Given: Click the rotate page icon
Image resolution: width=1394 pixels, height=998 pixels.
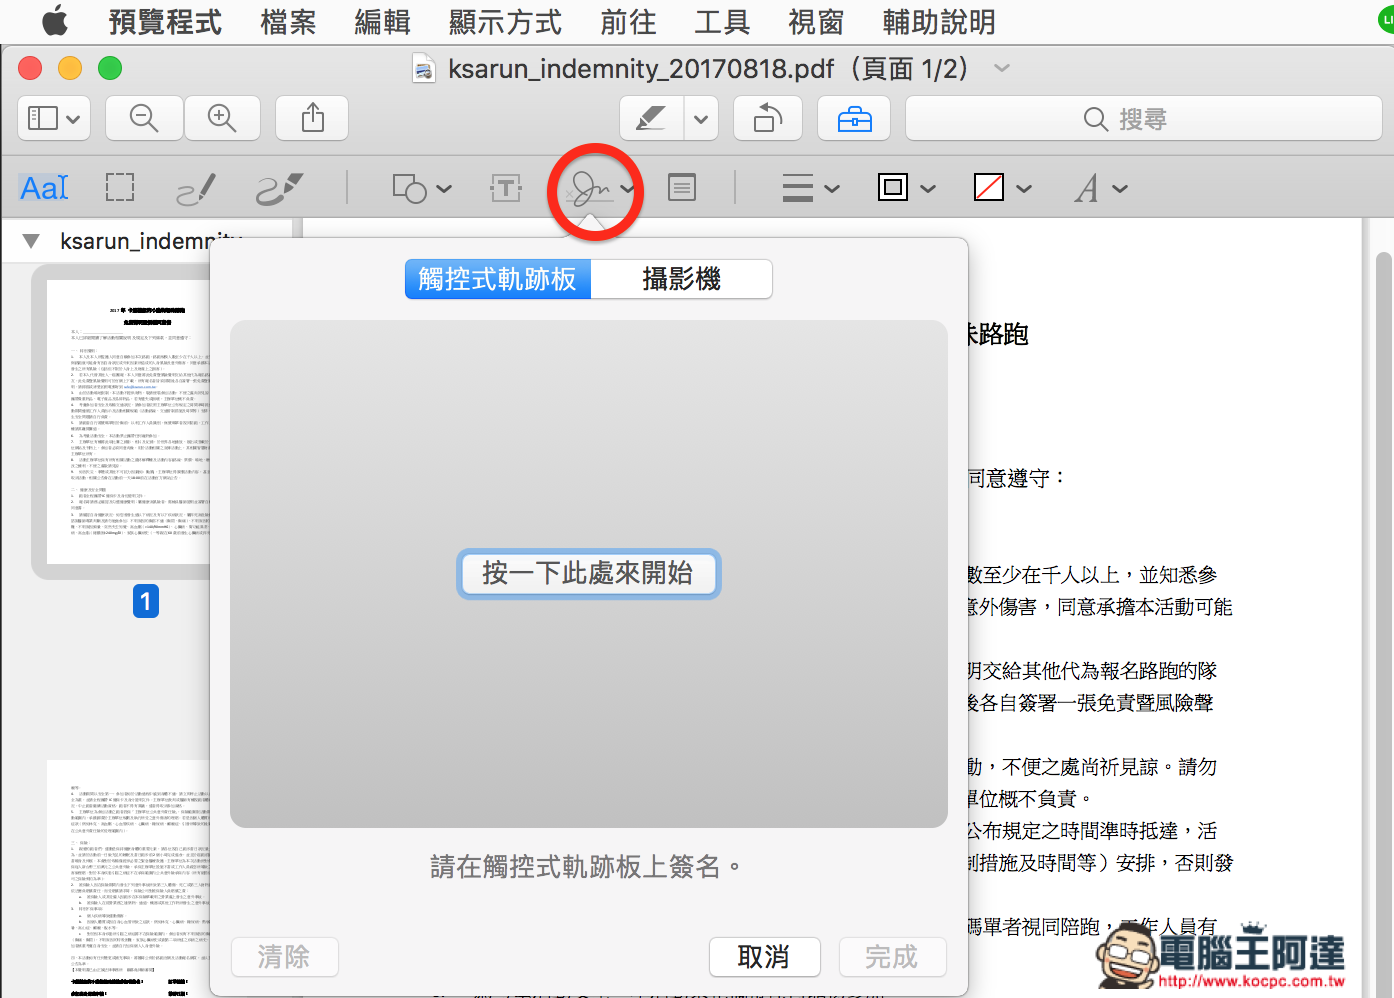Looking at the screenshot, I should tap(768, 118).
